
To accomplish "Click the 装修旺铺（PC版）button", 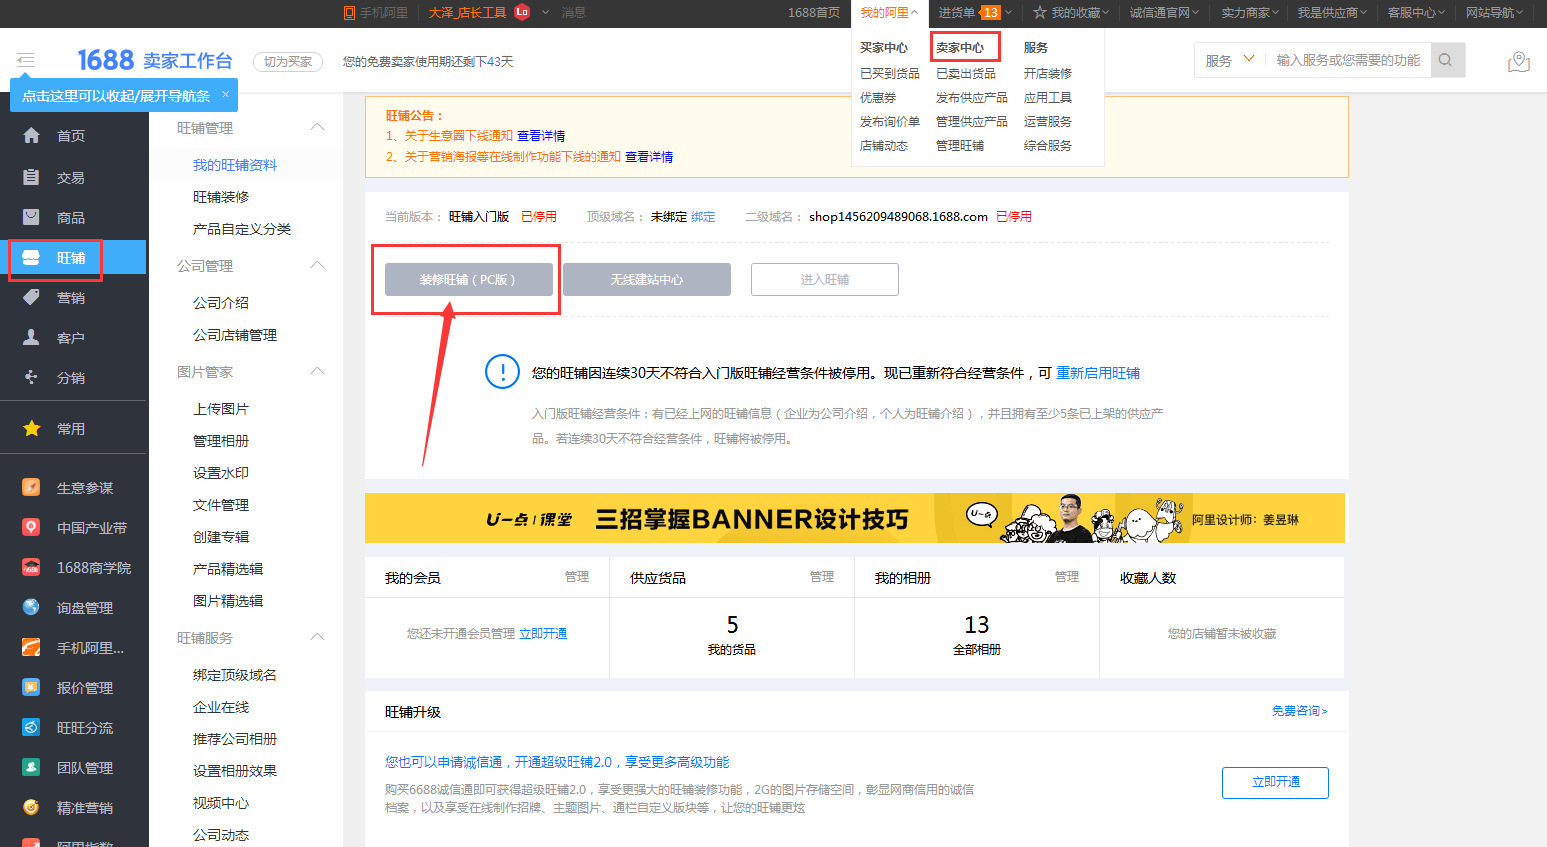I will [x=468, y=280].
